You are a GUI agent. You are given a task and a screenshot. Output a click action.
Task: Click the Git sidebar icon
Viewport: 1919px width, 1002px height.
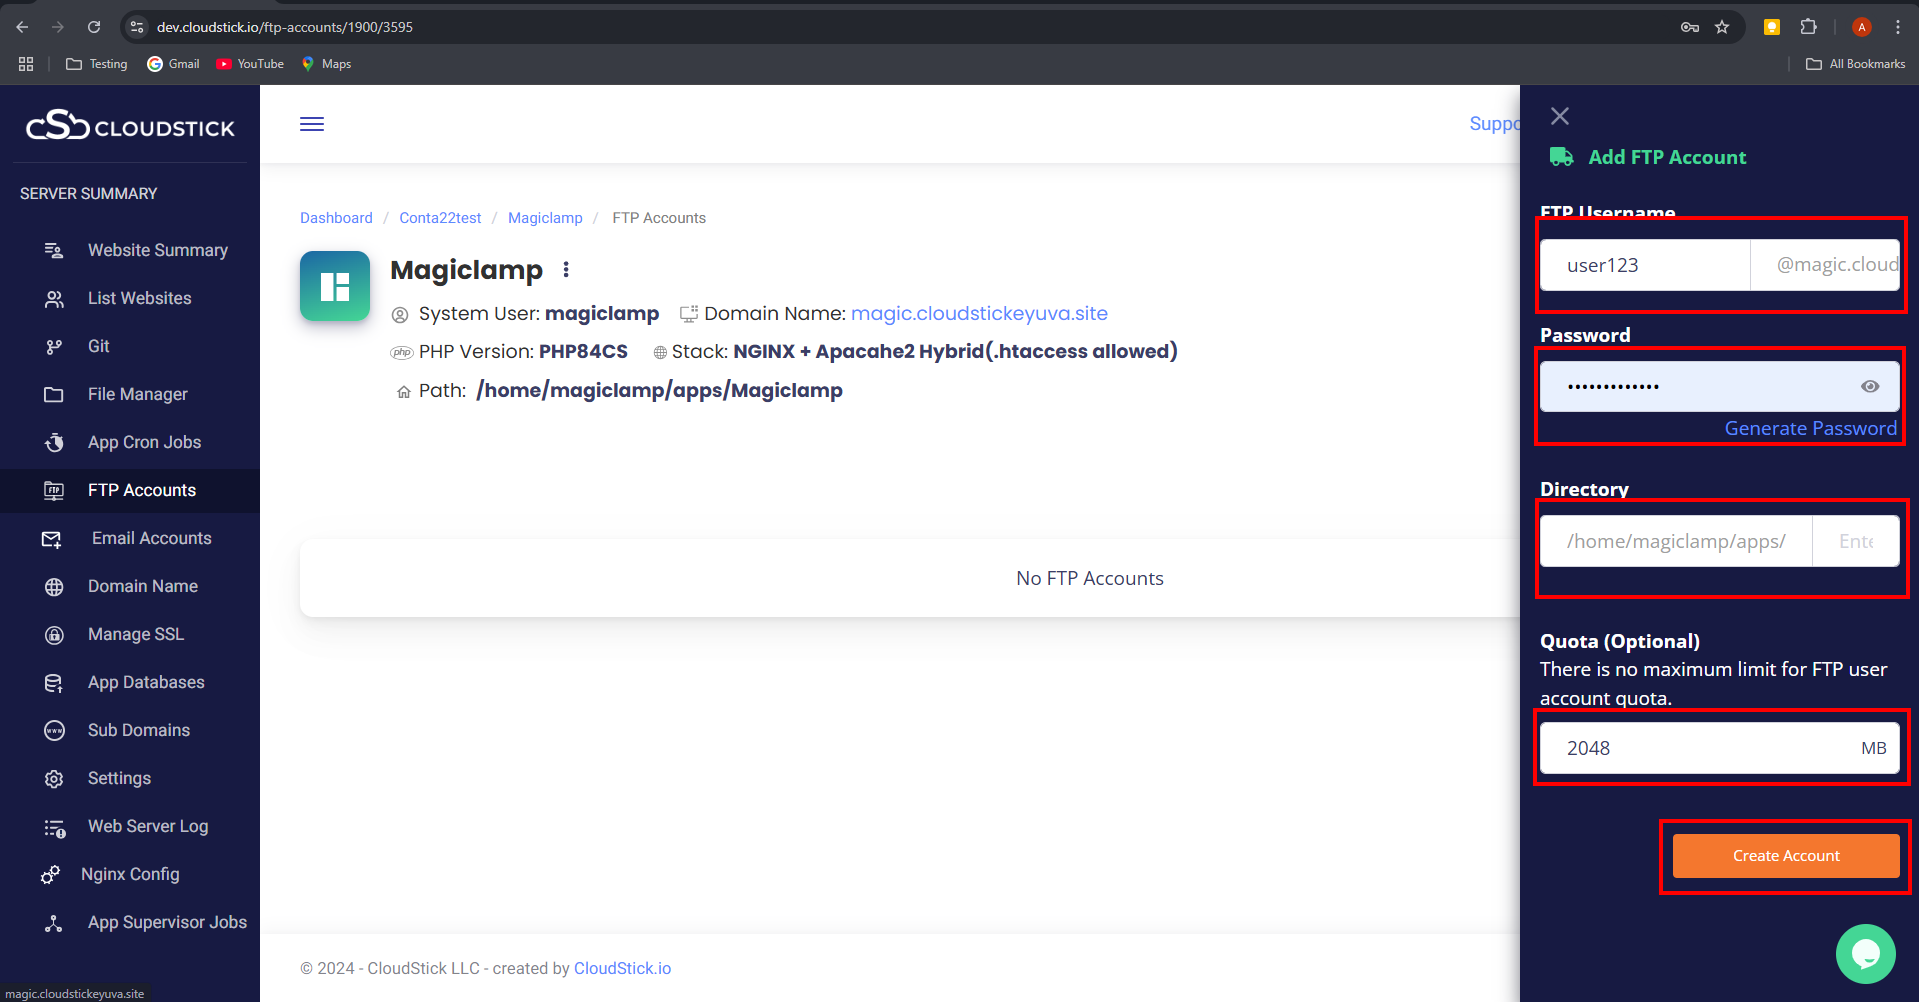coord(54,347)
